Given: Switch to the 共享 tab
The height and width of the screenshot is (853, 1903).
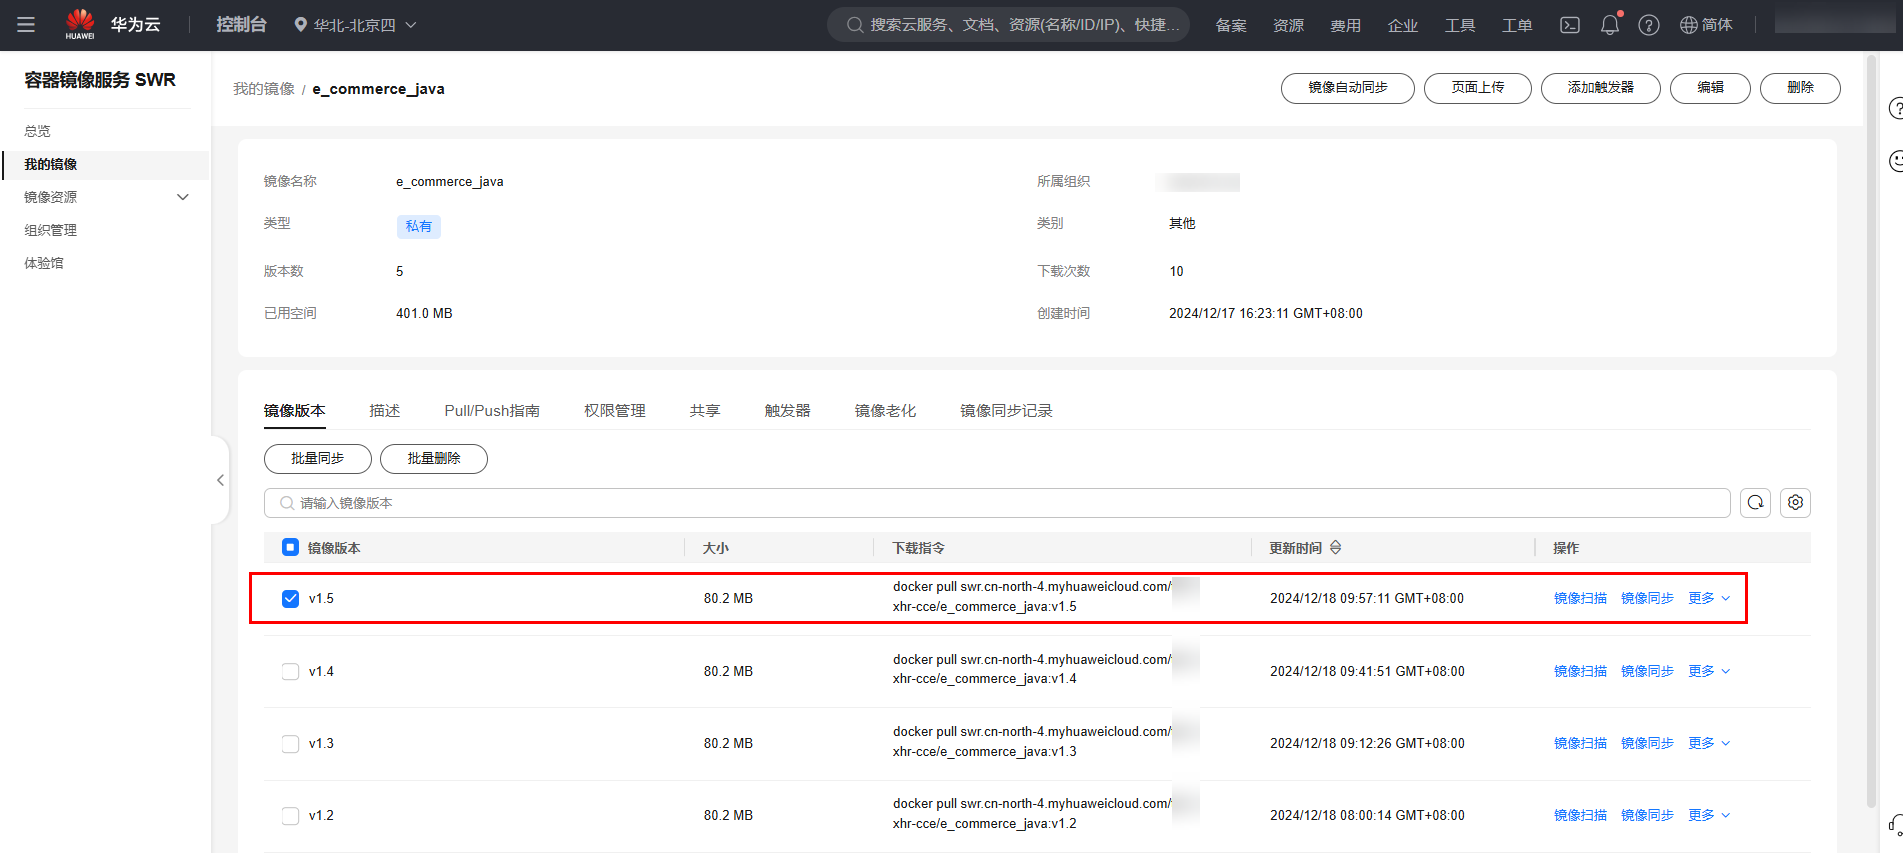Looking at the screenshot, I should tap(705, 411).
